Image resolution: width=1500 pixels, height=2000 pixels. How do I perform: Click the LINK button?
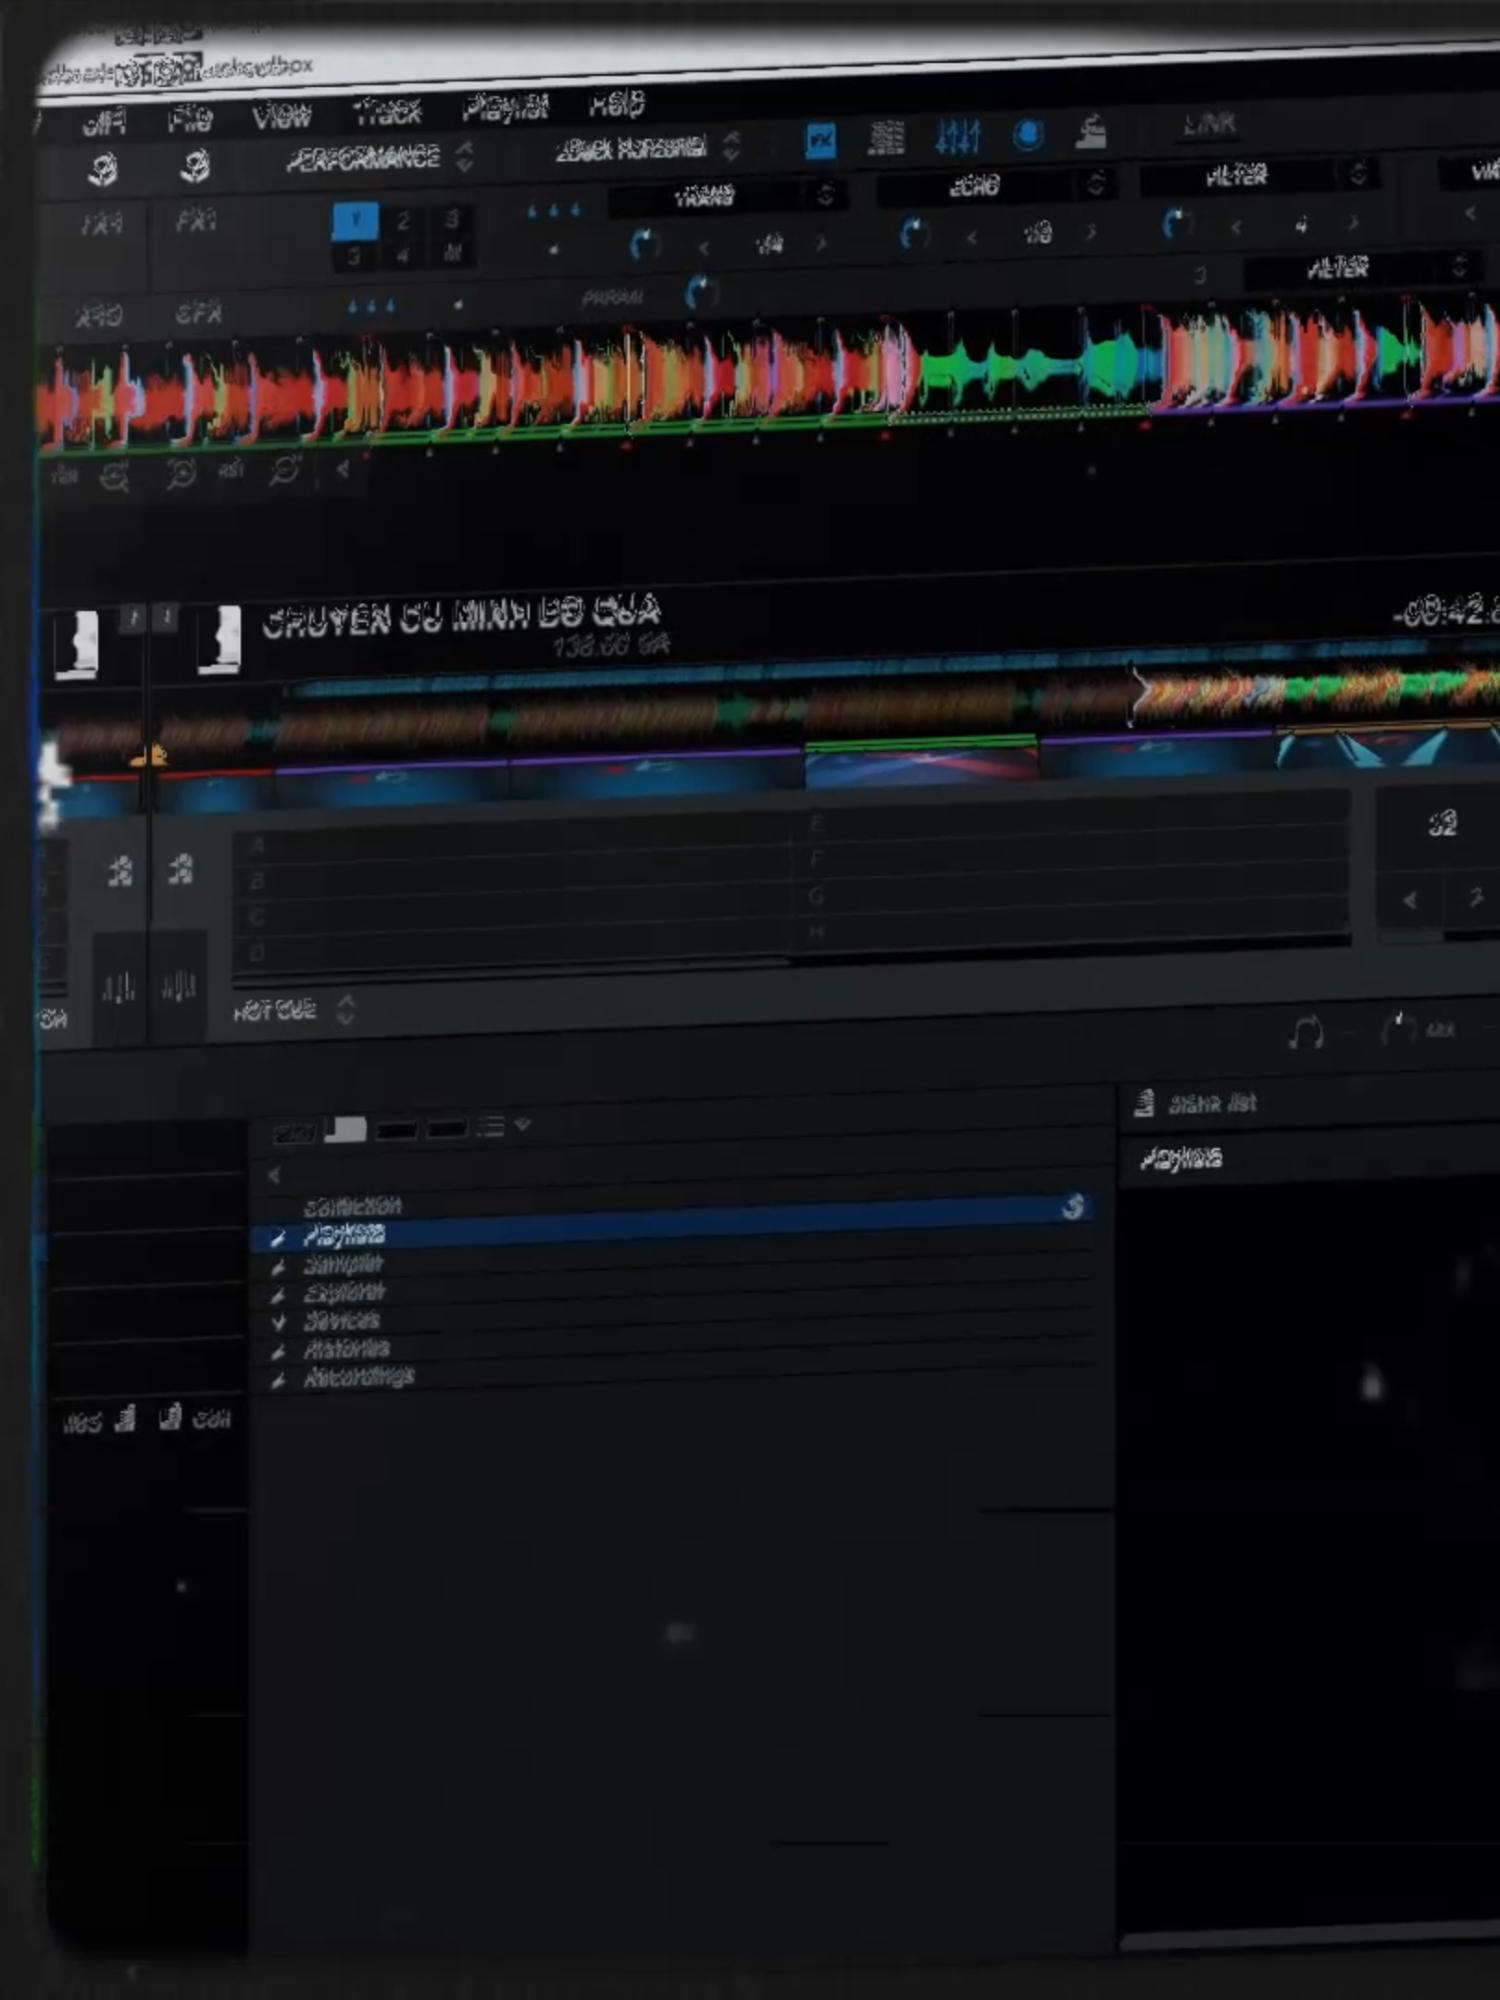[x=1210, y=125]
